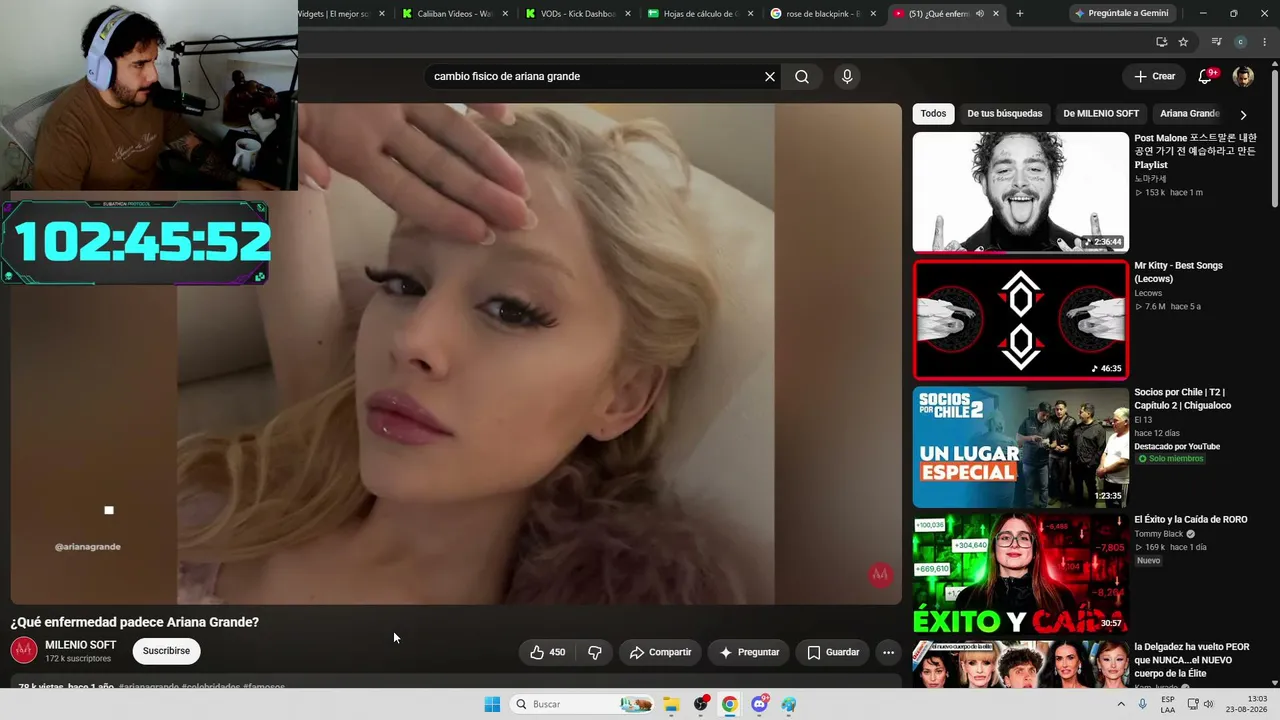Open a new Chrome tab
The image size is (1280, 720).
pos(1020,14)
